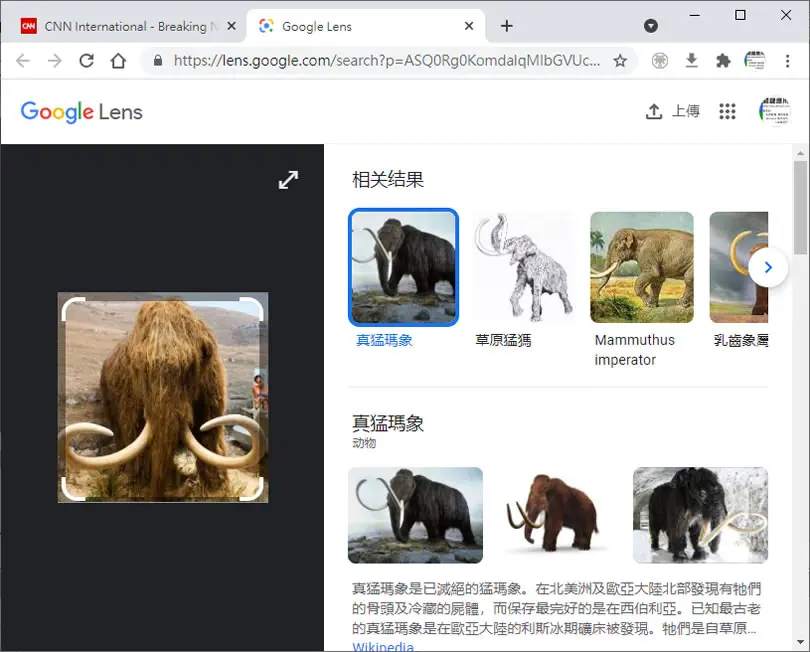Open the Google account avatar
810x652 pixels.
coord(774,111)
